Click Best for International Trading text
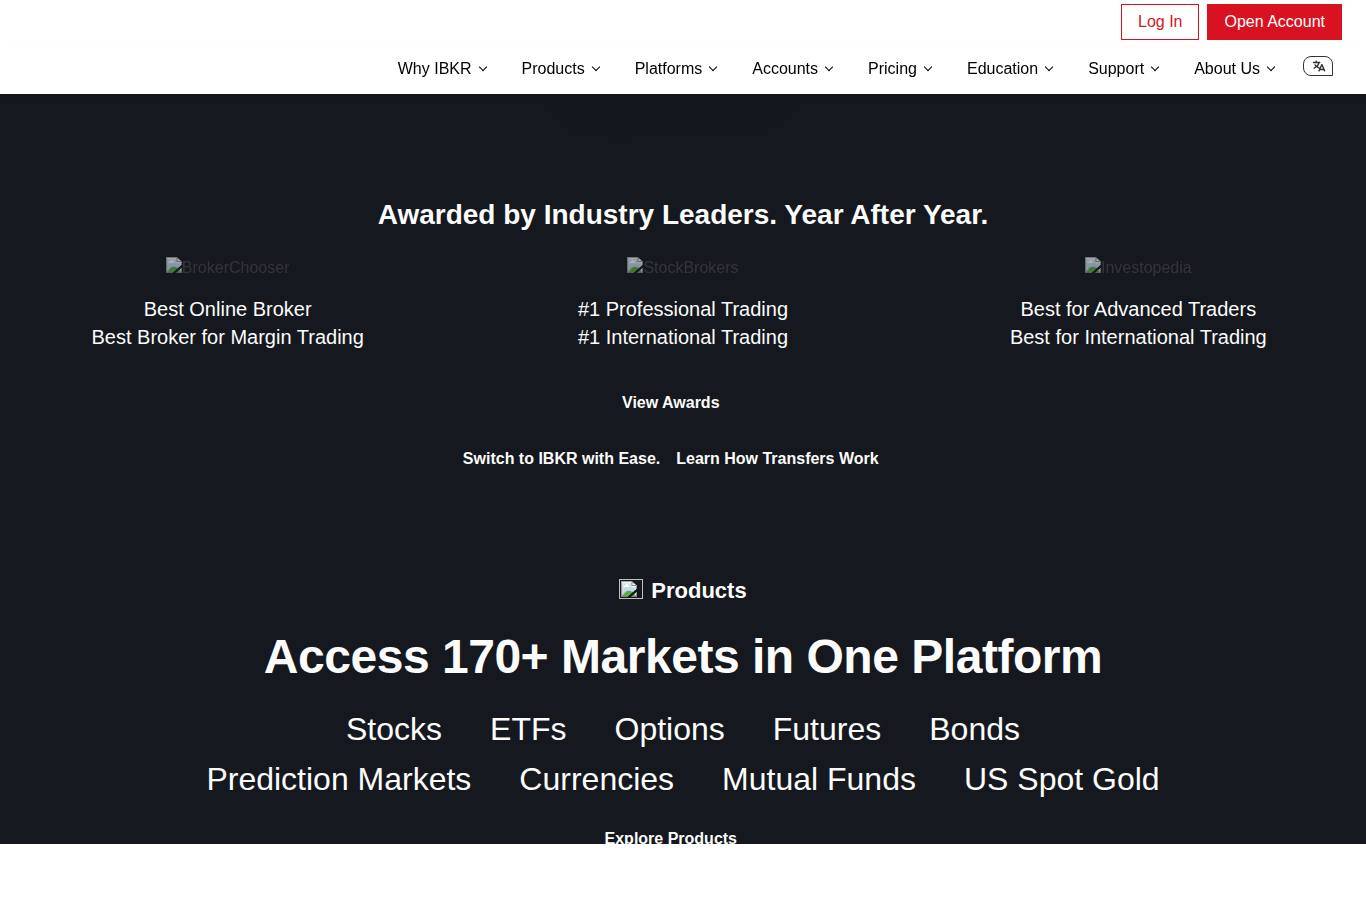 tap(1138, 337)
